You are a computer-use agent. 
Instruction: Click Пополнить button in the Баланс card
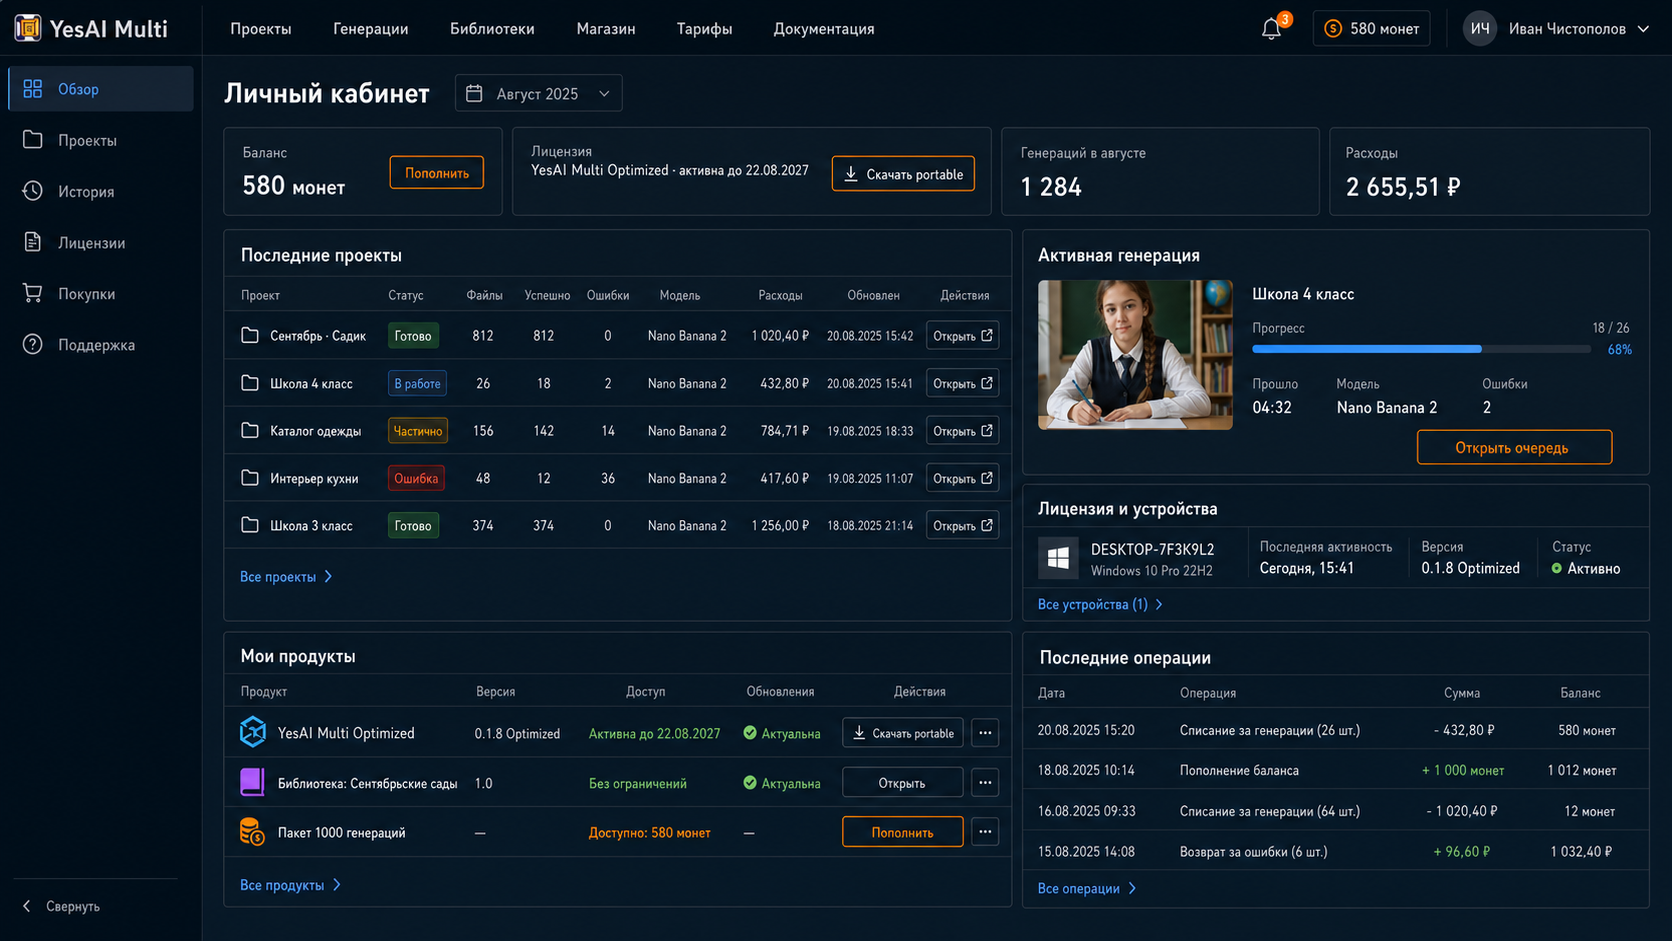437,173
